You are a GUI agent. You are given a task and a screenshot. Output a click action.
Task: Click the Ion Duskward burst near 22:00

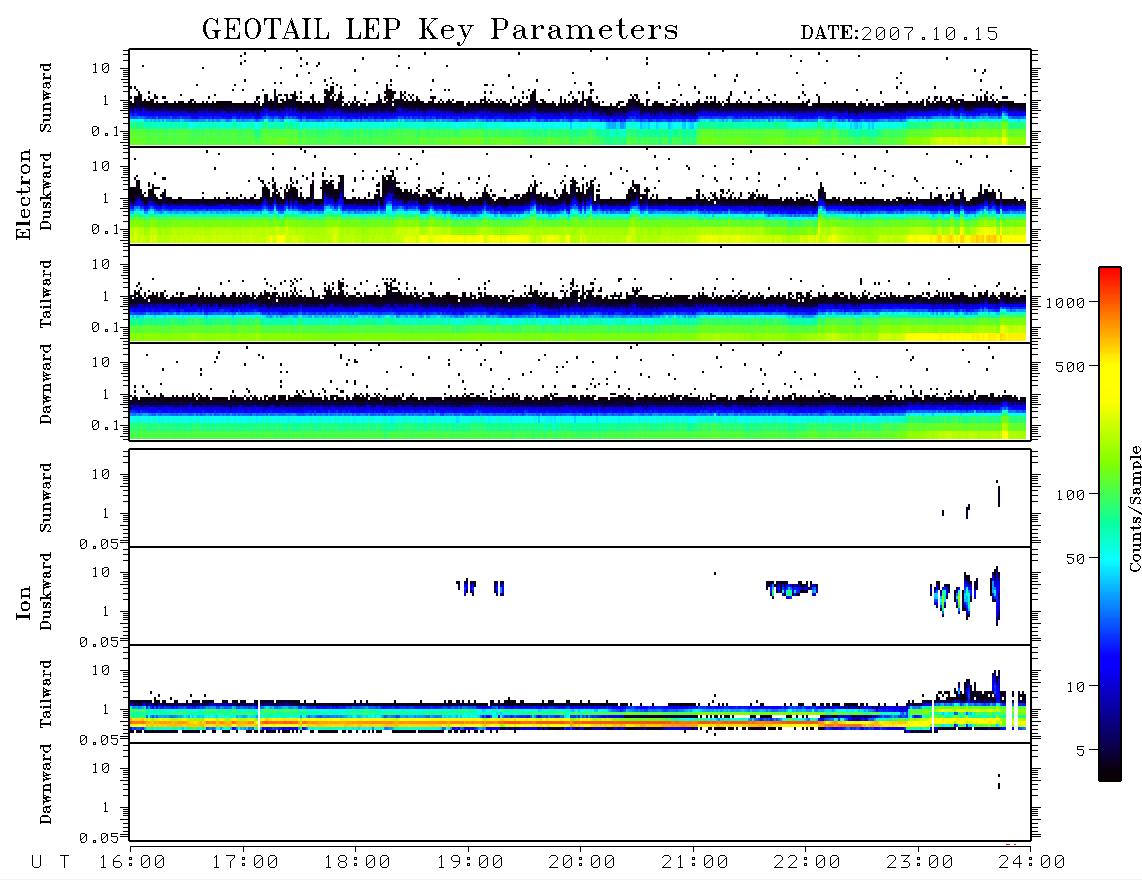click(792, 589)
